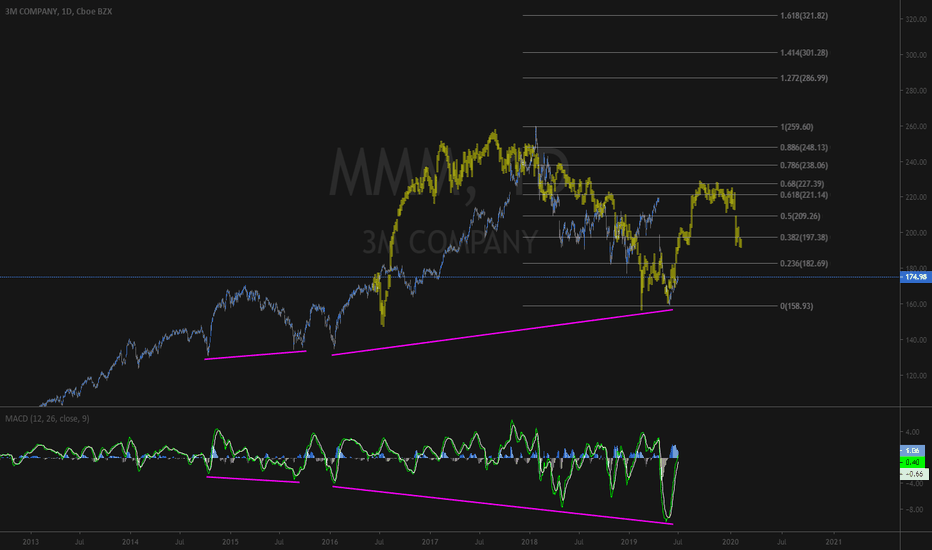The width and height of the screenshot is (932, 550).
Task: Select the long magenta trendline under MACD lows
Action: (502, 505)
